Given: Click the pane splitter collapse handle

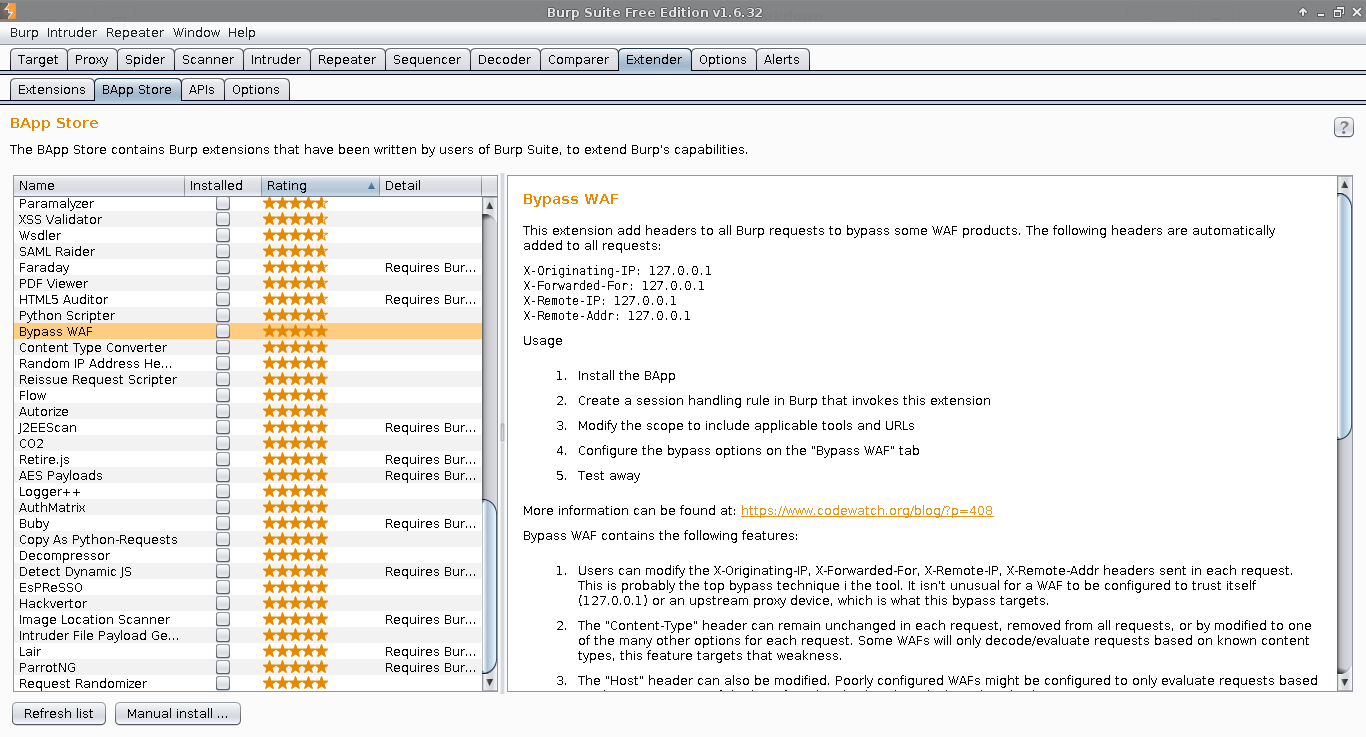Looking at the screenshot, I should tap(502, 432).
